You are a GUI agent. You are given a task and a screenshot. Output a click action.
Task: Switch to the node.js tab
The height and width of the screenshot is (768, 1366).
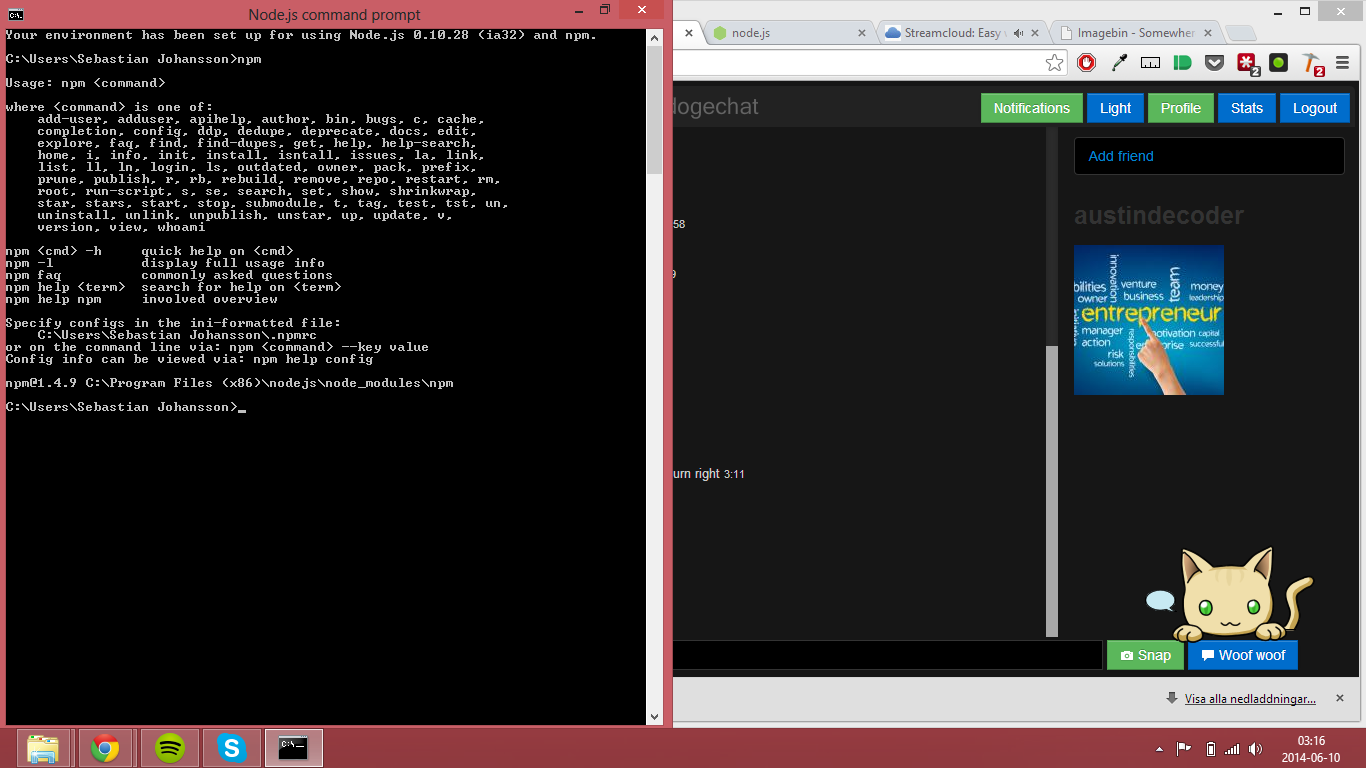coord(790,33)
